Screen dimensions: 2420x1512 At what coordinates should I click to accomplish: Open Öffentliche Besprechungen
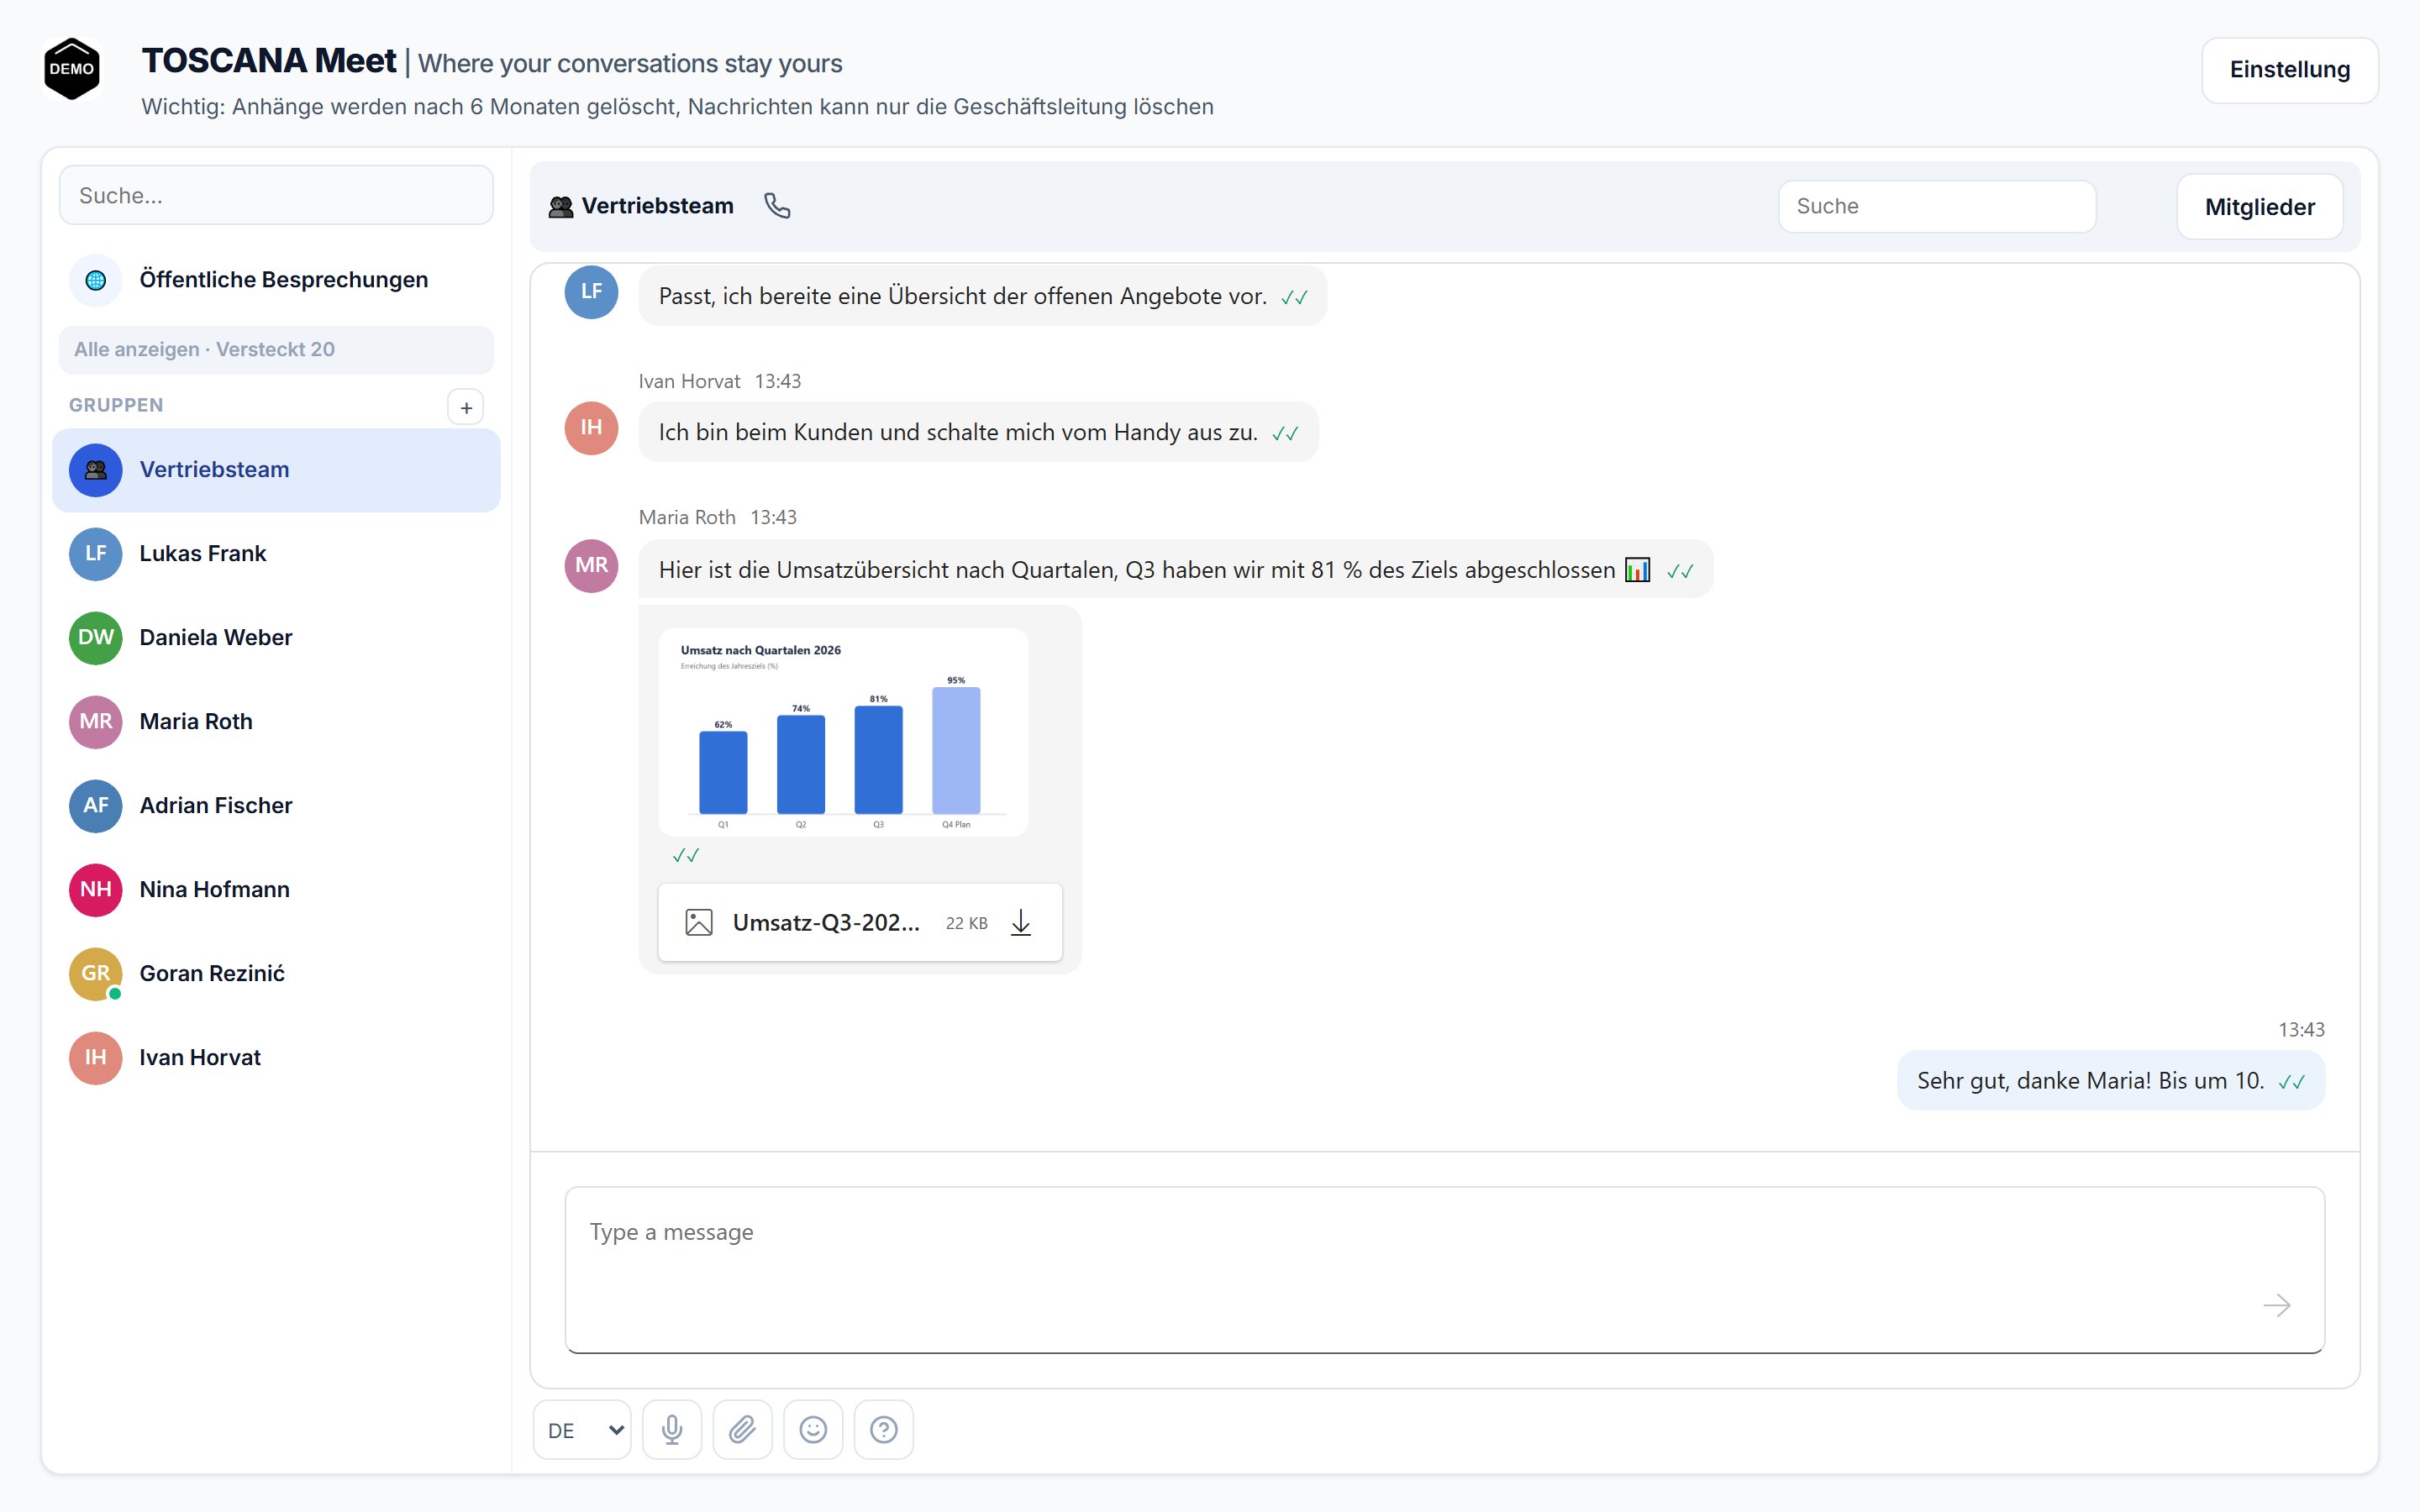coord(276,280)
